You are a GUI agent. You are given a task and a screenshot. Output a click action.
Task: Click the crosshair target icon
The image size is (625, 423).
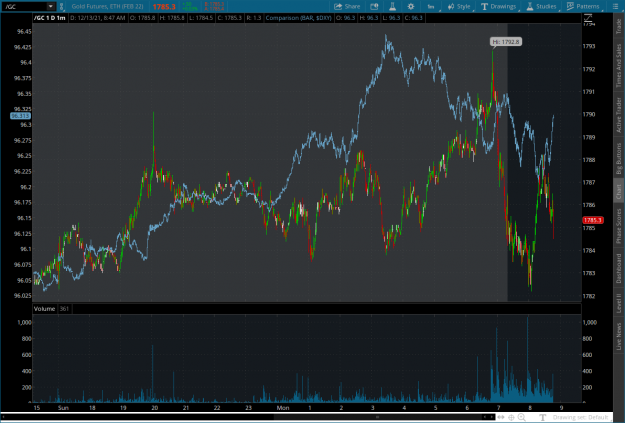coord(511,417)
